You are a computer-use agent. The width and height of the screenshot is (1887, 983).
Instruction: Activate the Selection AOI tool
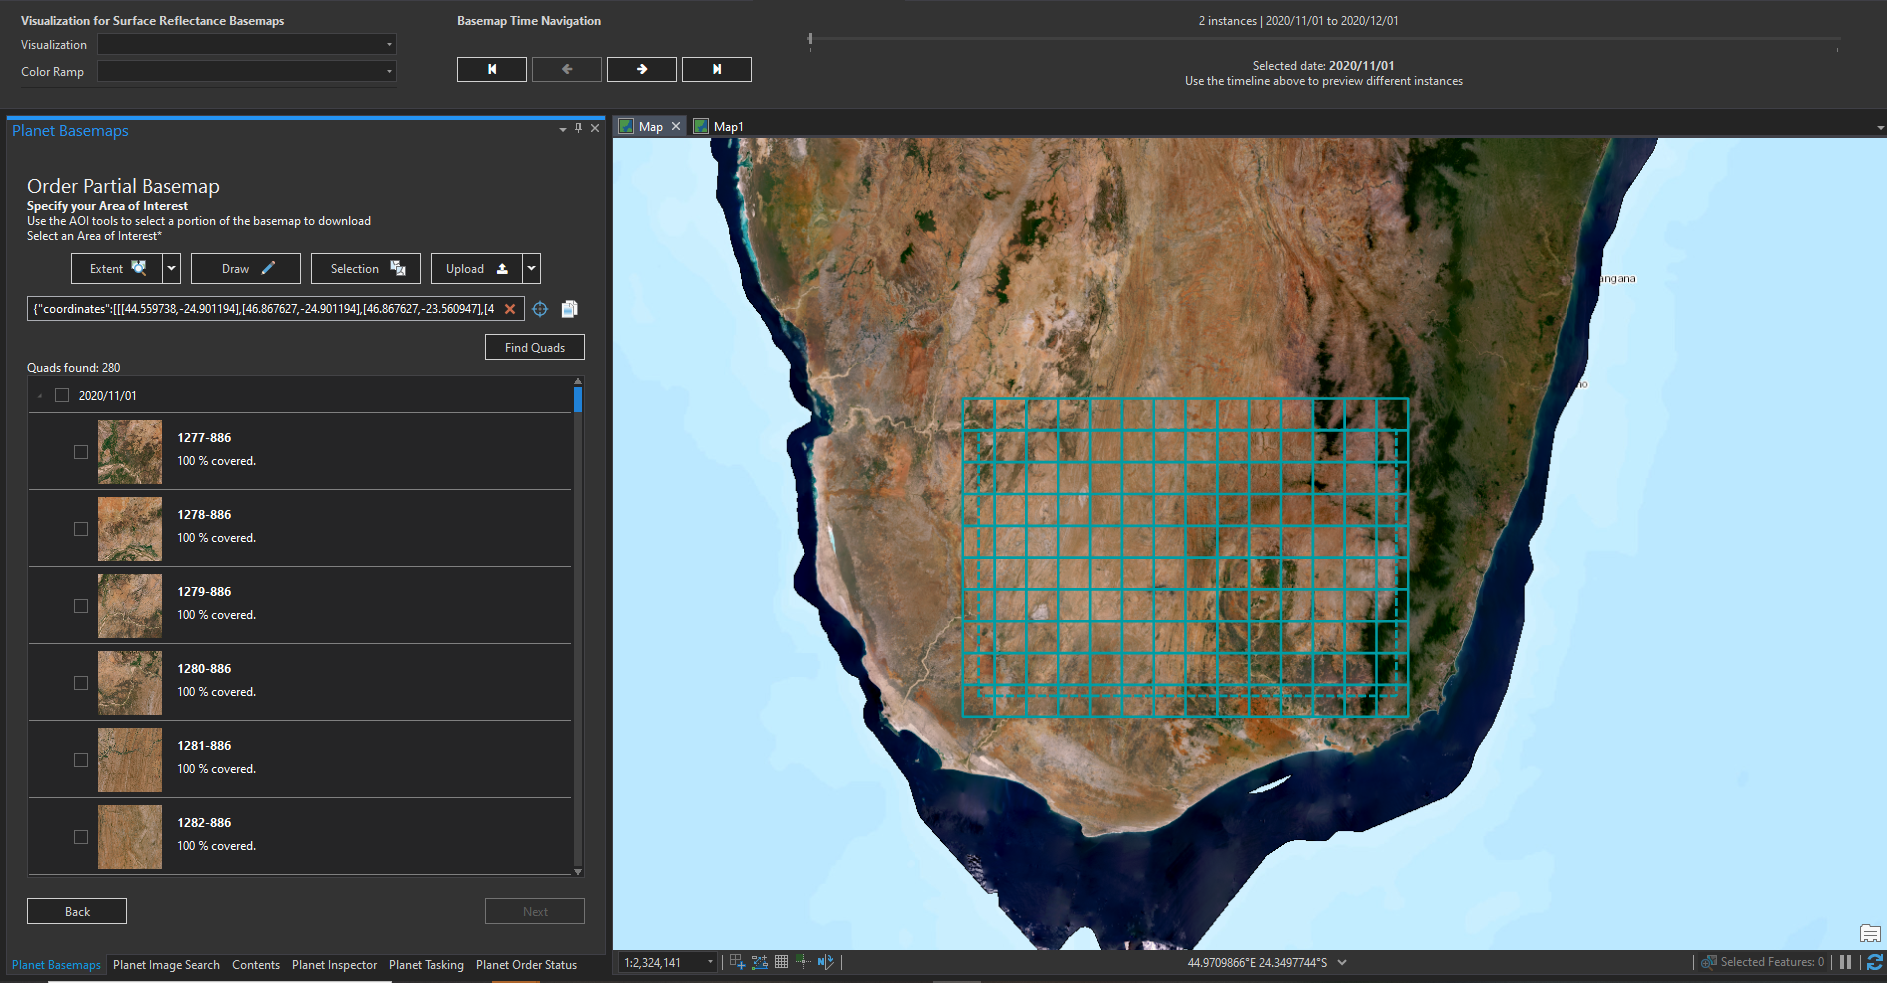click(366, 268)
